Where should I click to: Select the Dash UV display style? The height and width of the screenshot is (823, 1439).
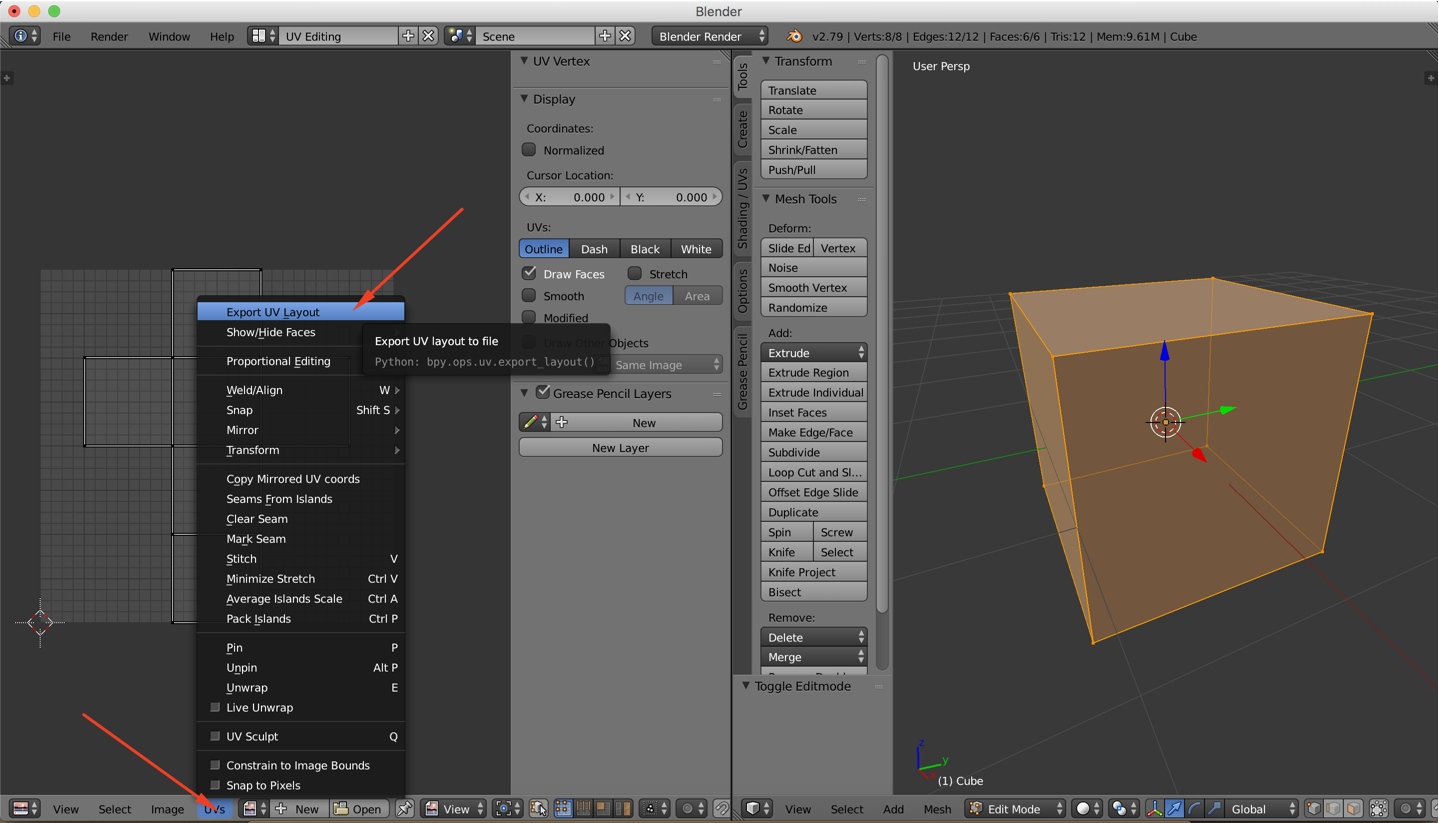(594, 249)
